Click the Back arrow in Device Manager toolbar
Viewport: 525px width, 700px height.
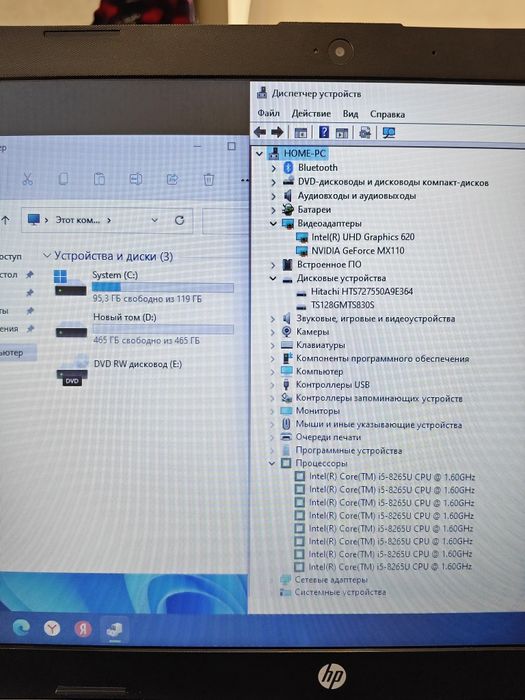click(260, 132)
